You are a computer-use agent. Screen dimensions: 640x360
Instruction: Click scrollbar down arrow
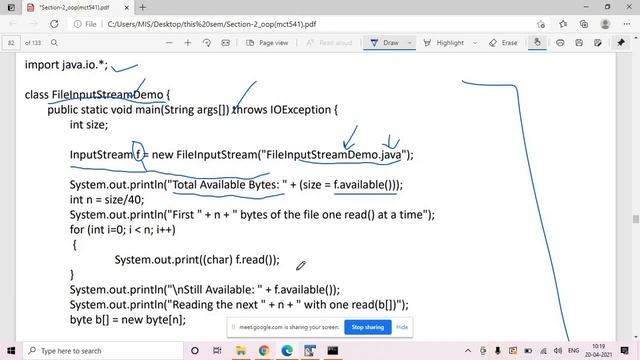[636, 337]
